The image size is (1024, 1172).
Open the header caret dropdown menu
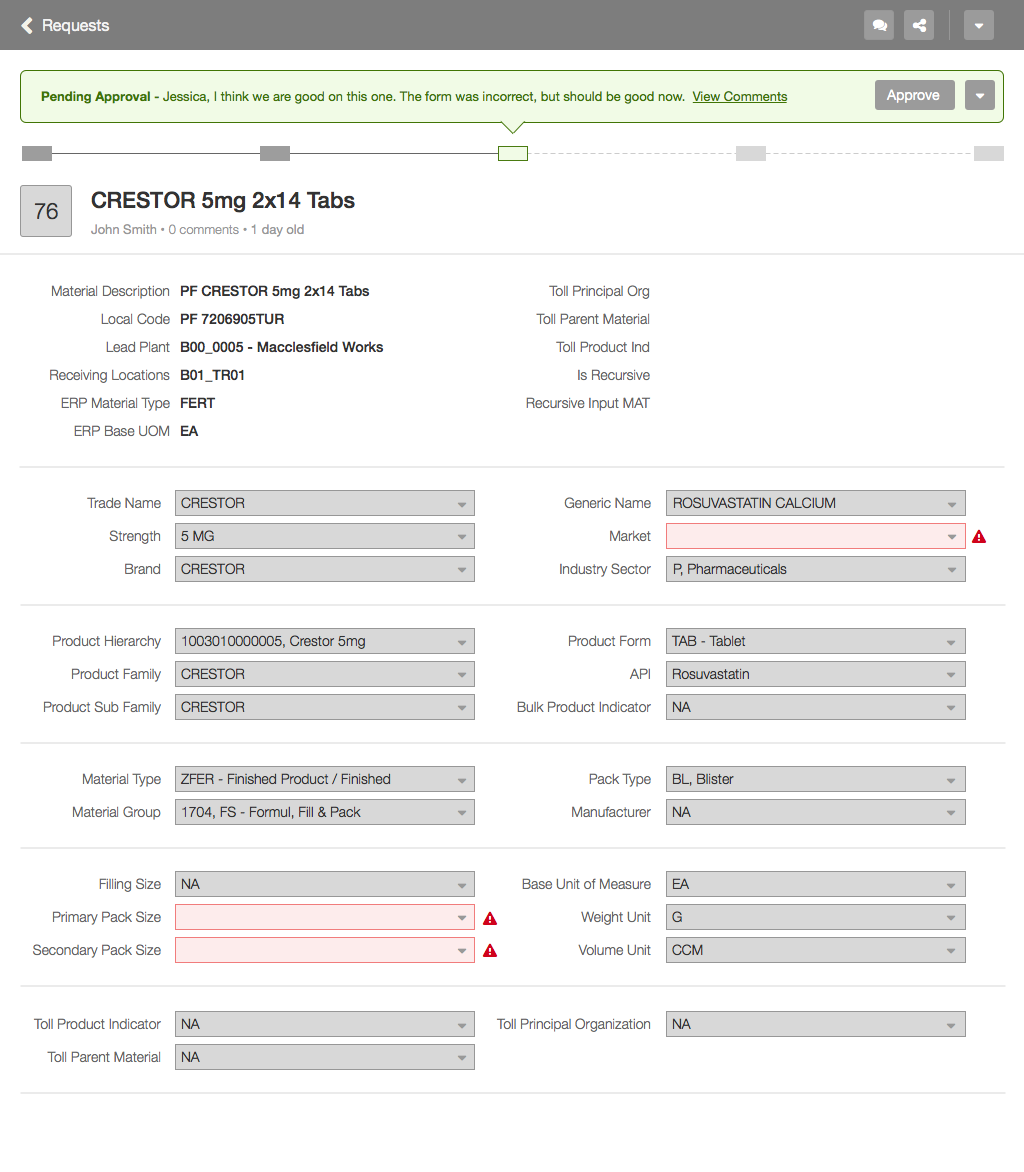979,25
